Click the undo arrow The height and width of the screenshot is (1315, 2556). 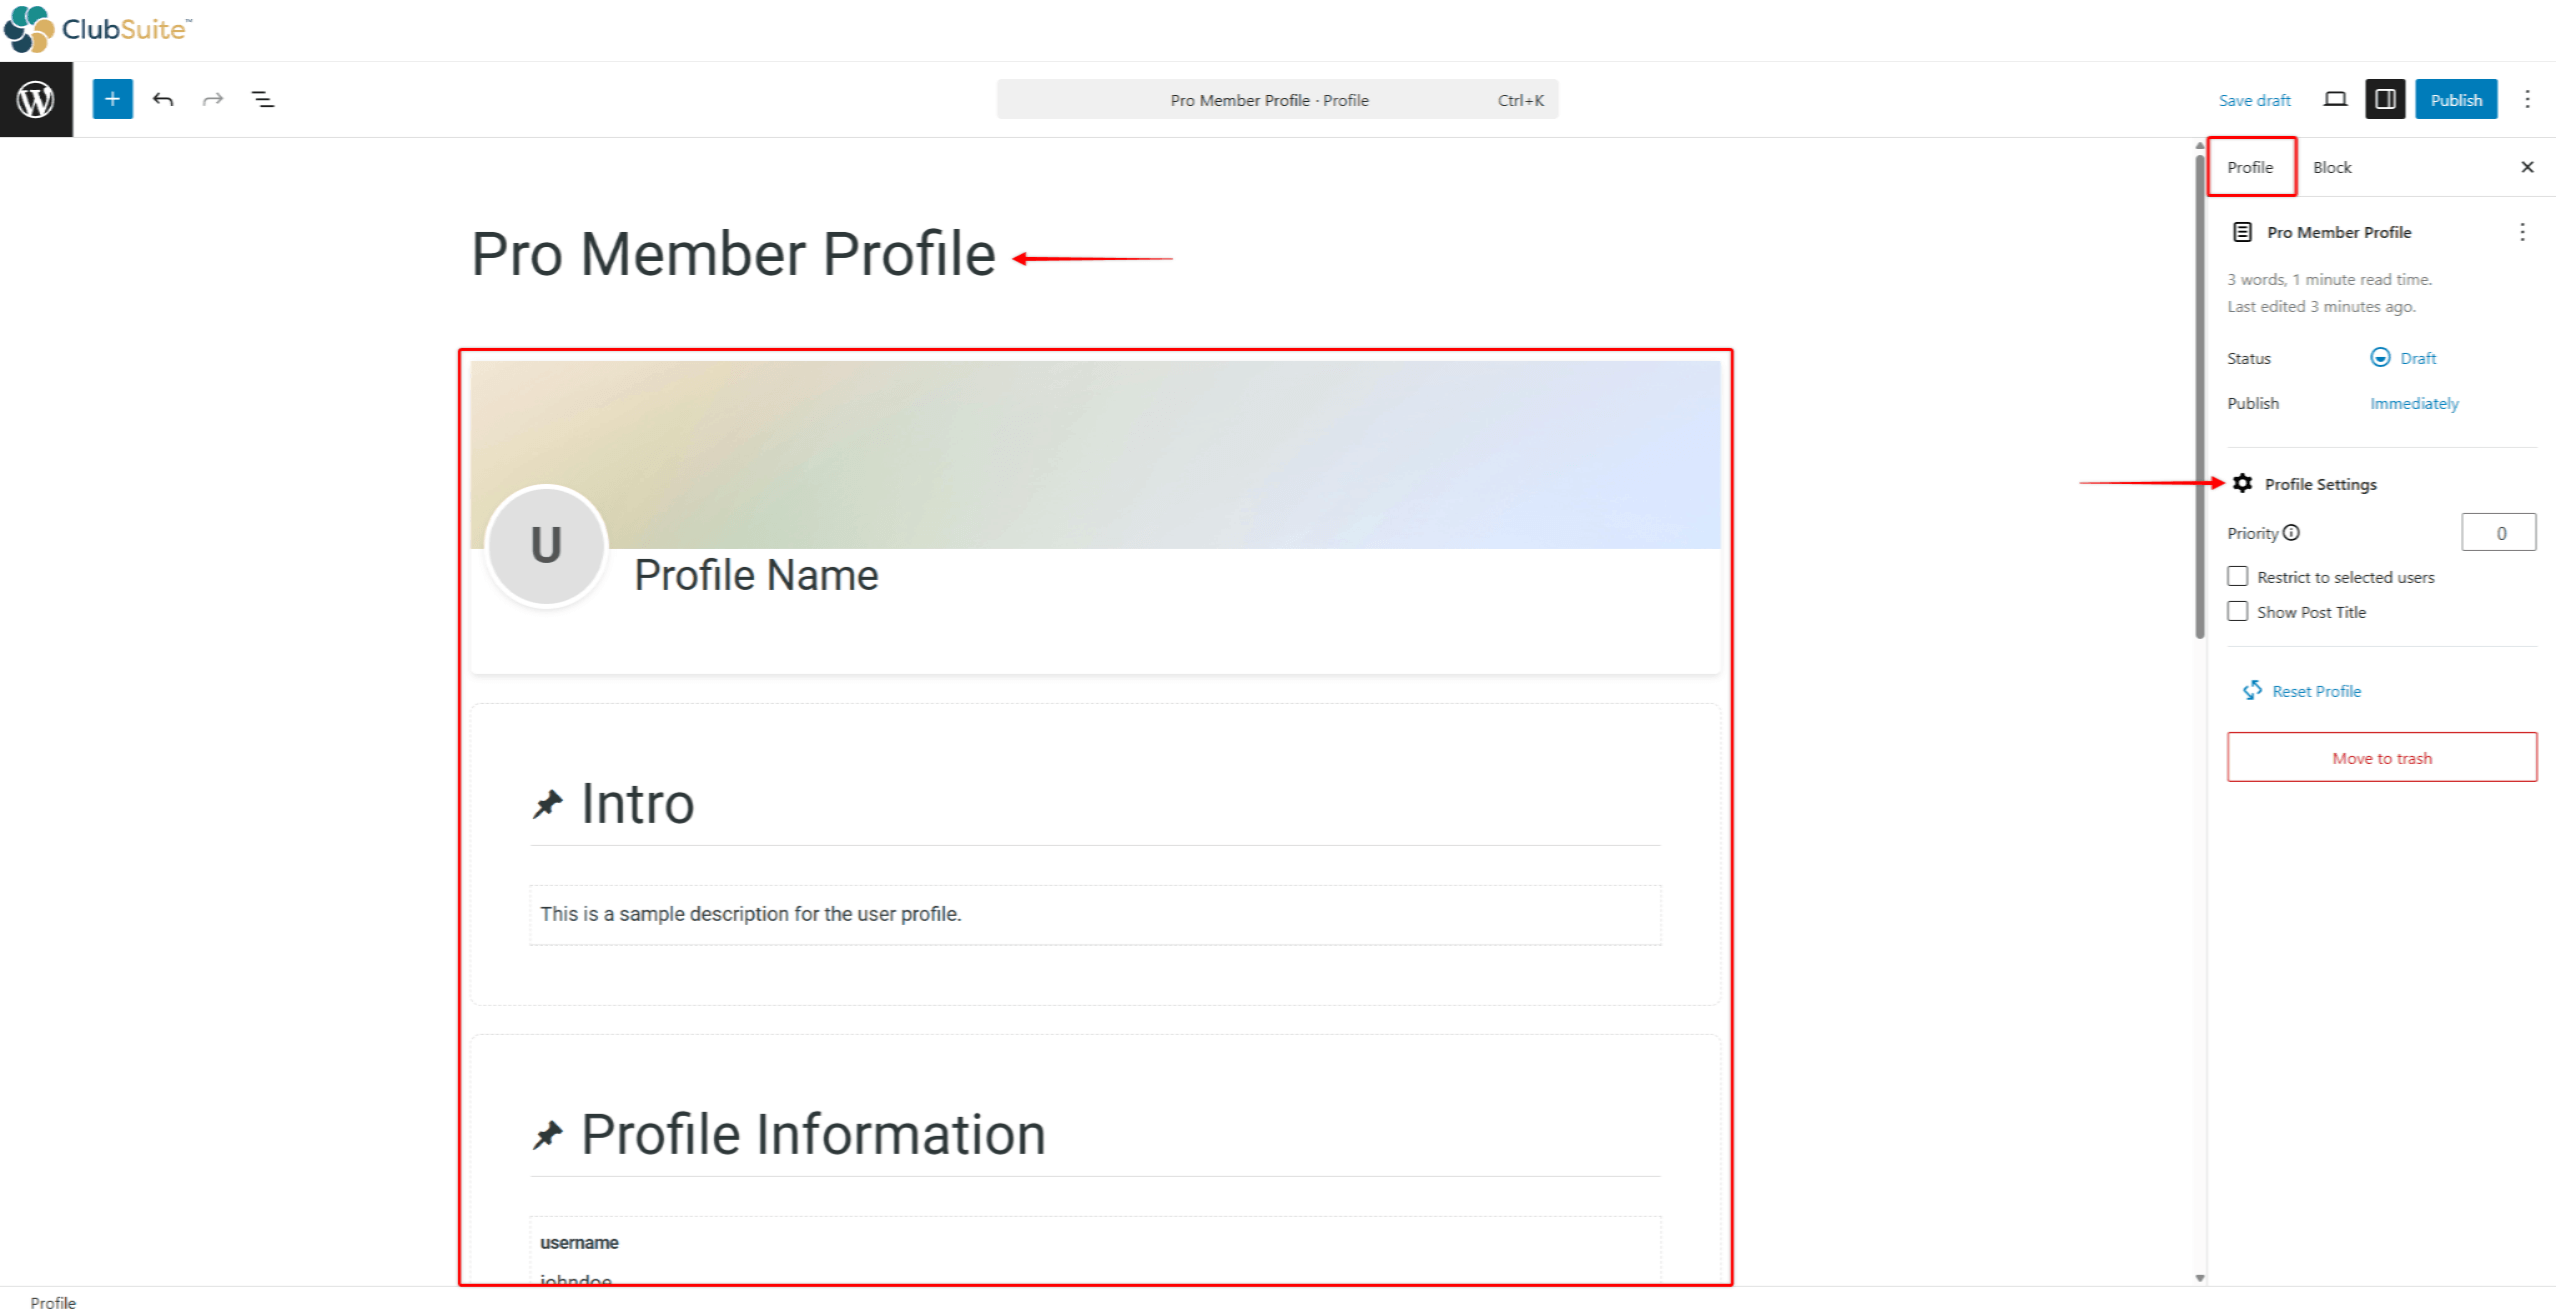click(163, 99)
